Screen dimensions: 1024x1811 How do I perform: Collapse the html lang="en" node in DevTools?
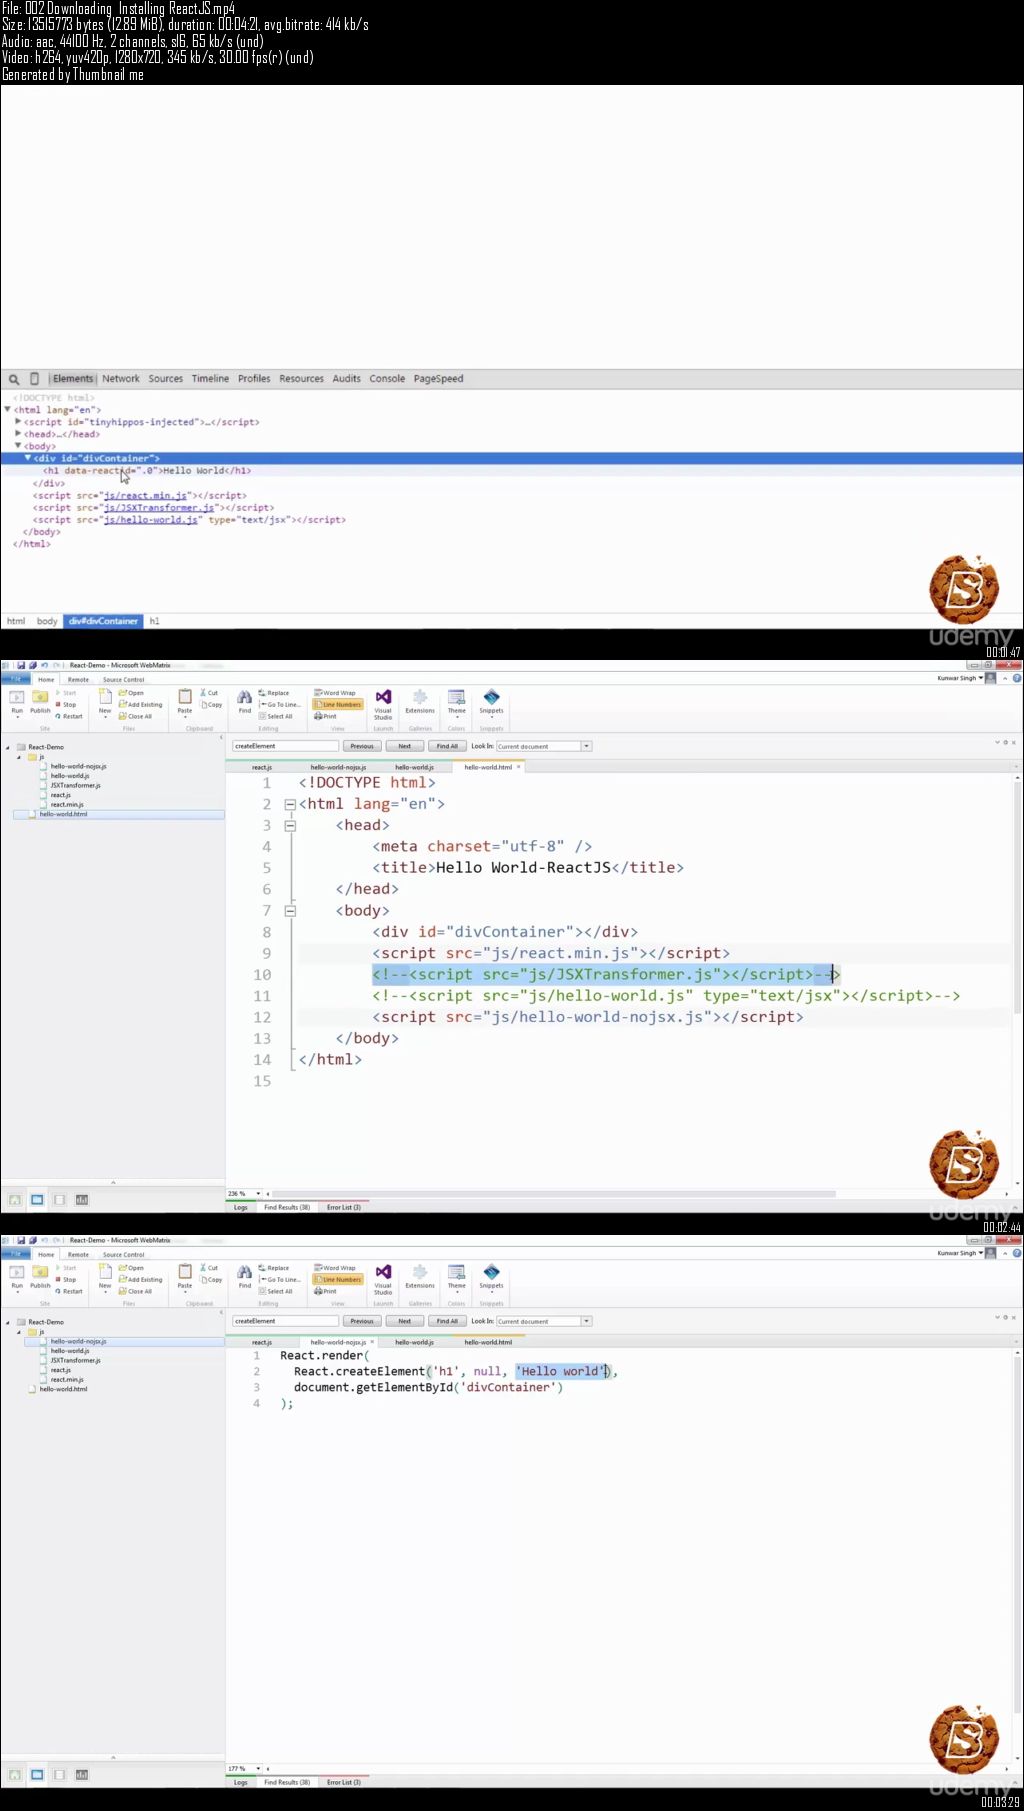pyautogui.click(x=8, y=409)
